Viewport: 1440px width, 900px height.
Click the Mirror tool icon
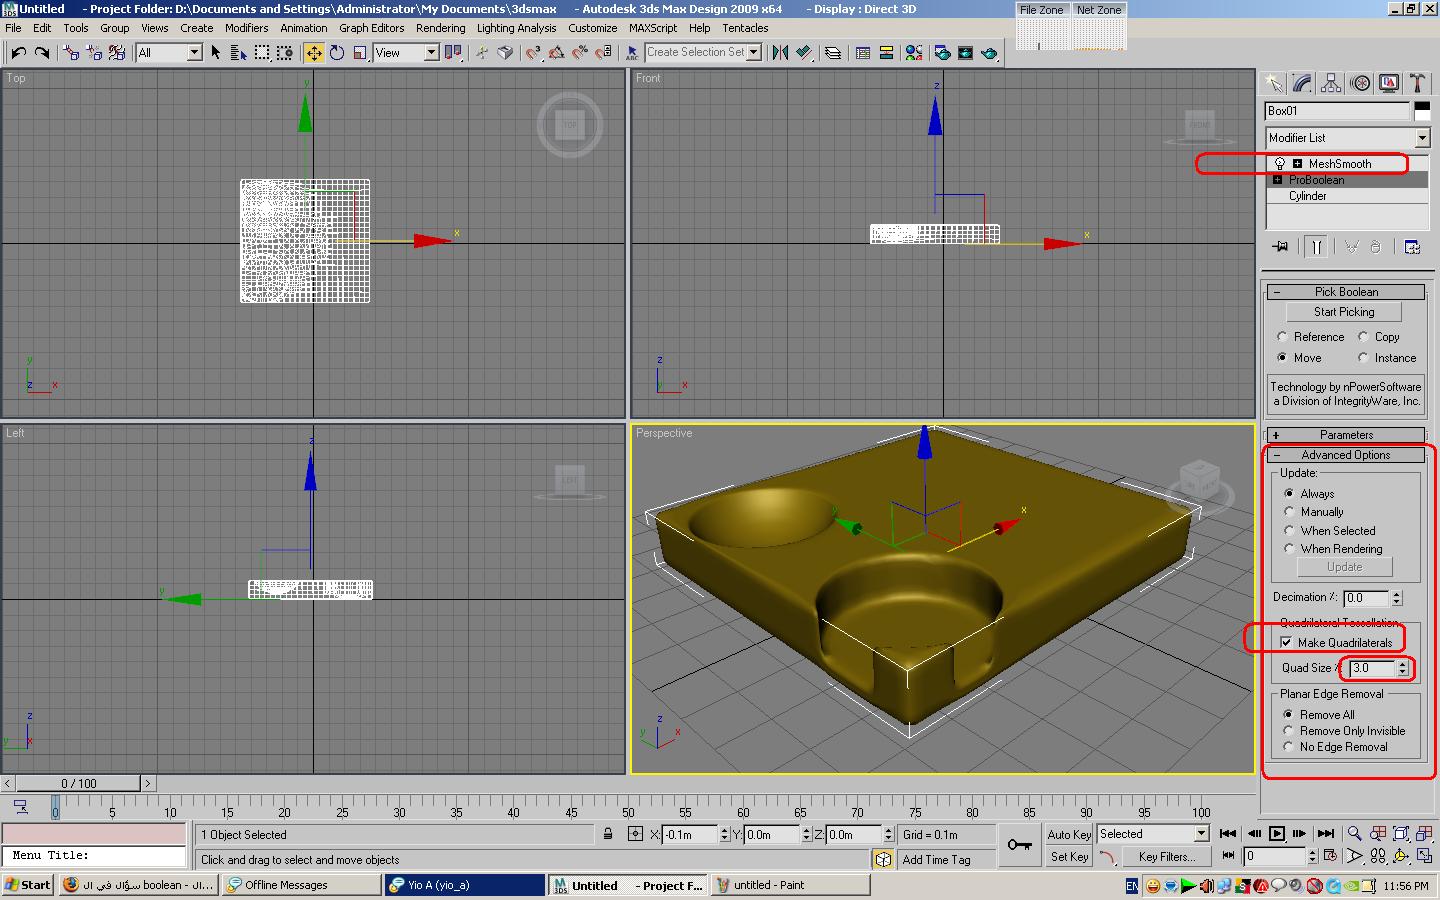pos(780,52)
